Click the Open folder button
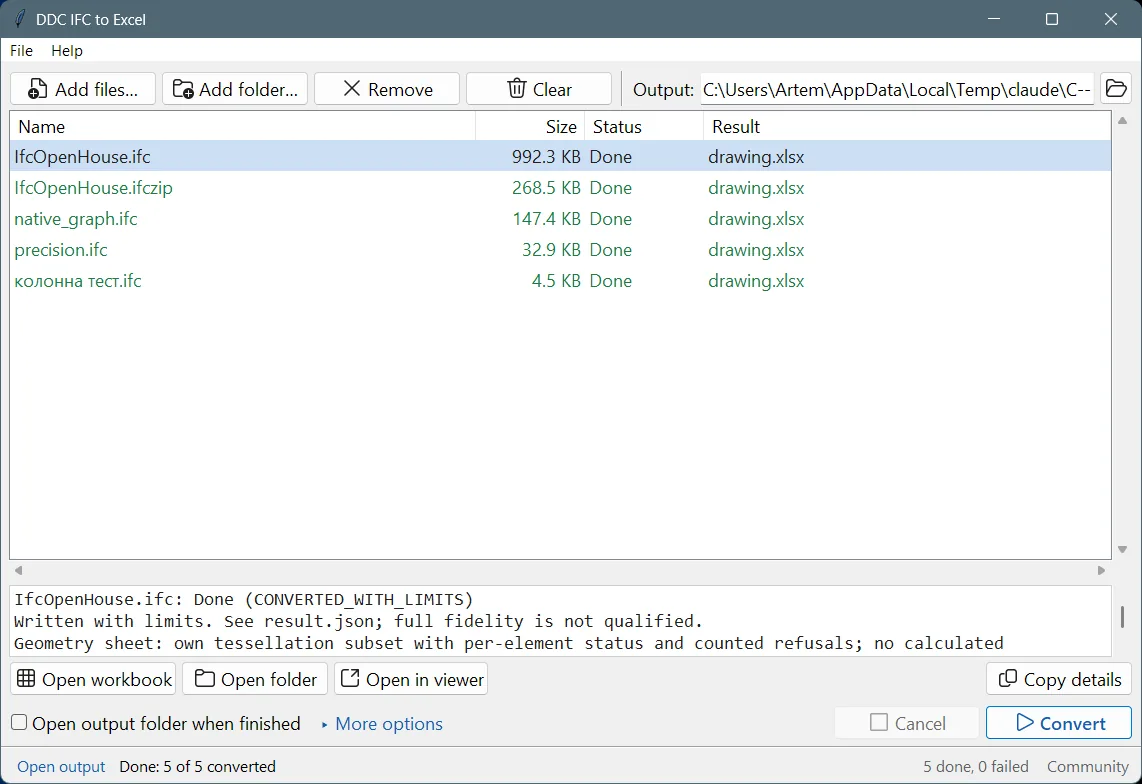1142x784 pixels. pos(255,679)
